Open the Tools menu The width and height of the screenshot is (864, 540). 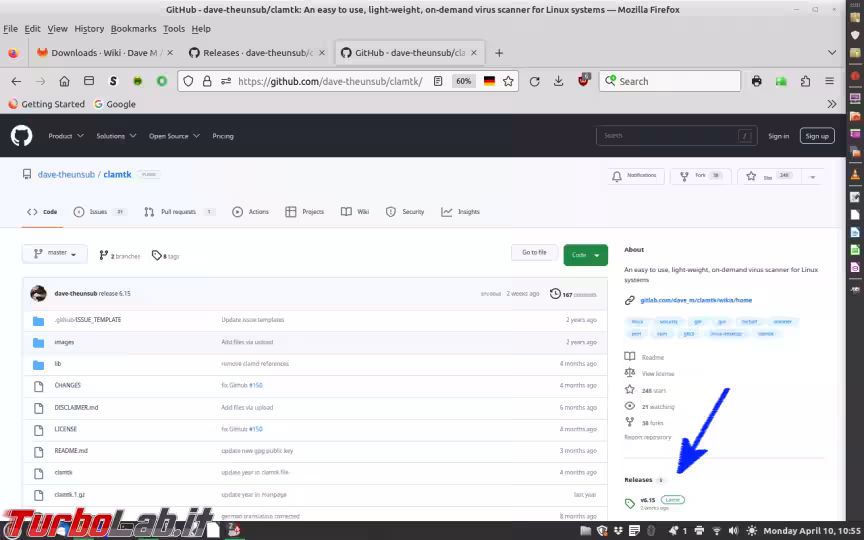[x=174, y=29]
